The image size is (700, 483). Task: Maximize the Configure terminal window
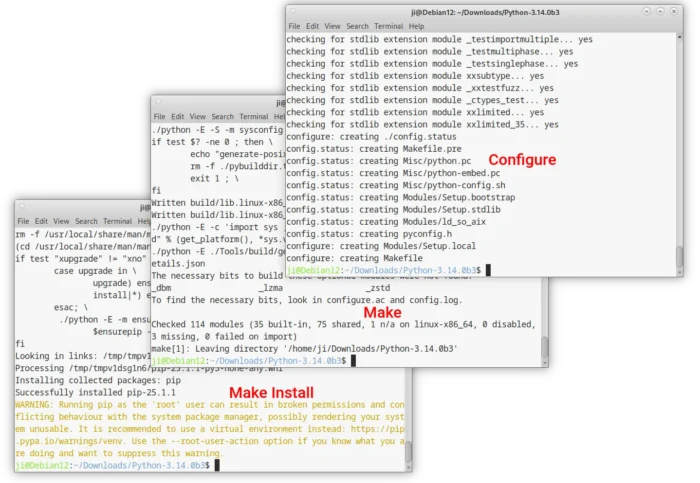click(660, 11)
